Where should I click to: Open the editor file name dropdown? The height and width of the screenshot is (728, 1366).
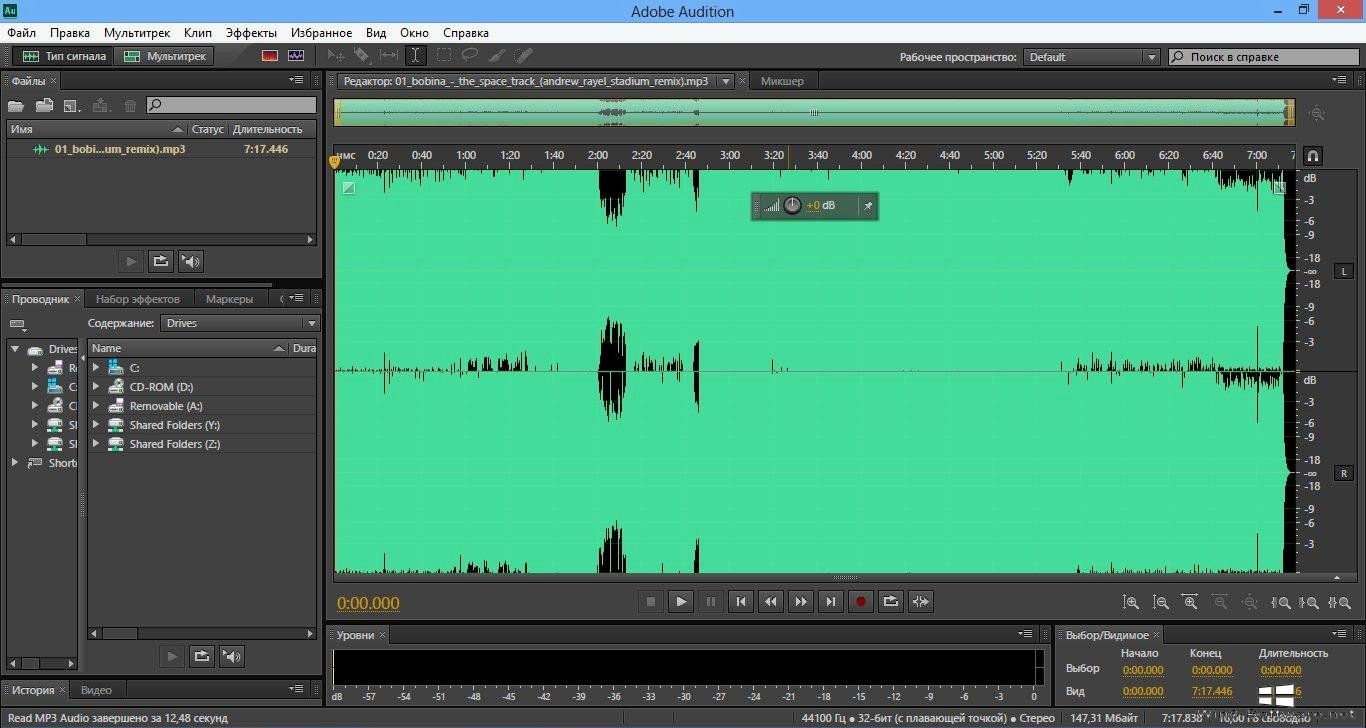(x=726, y=81)
